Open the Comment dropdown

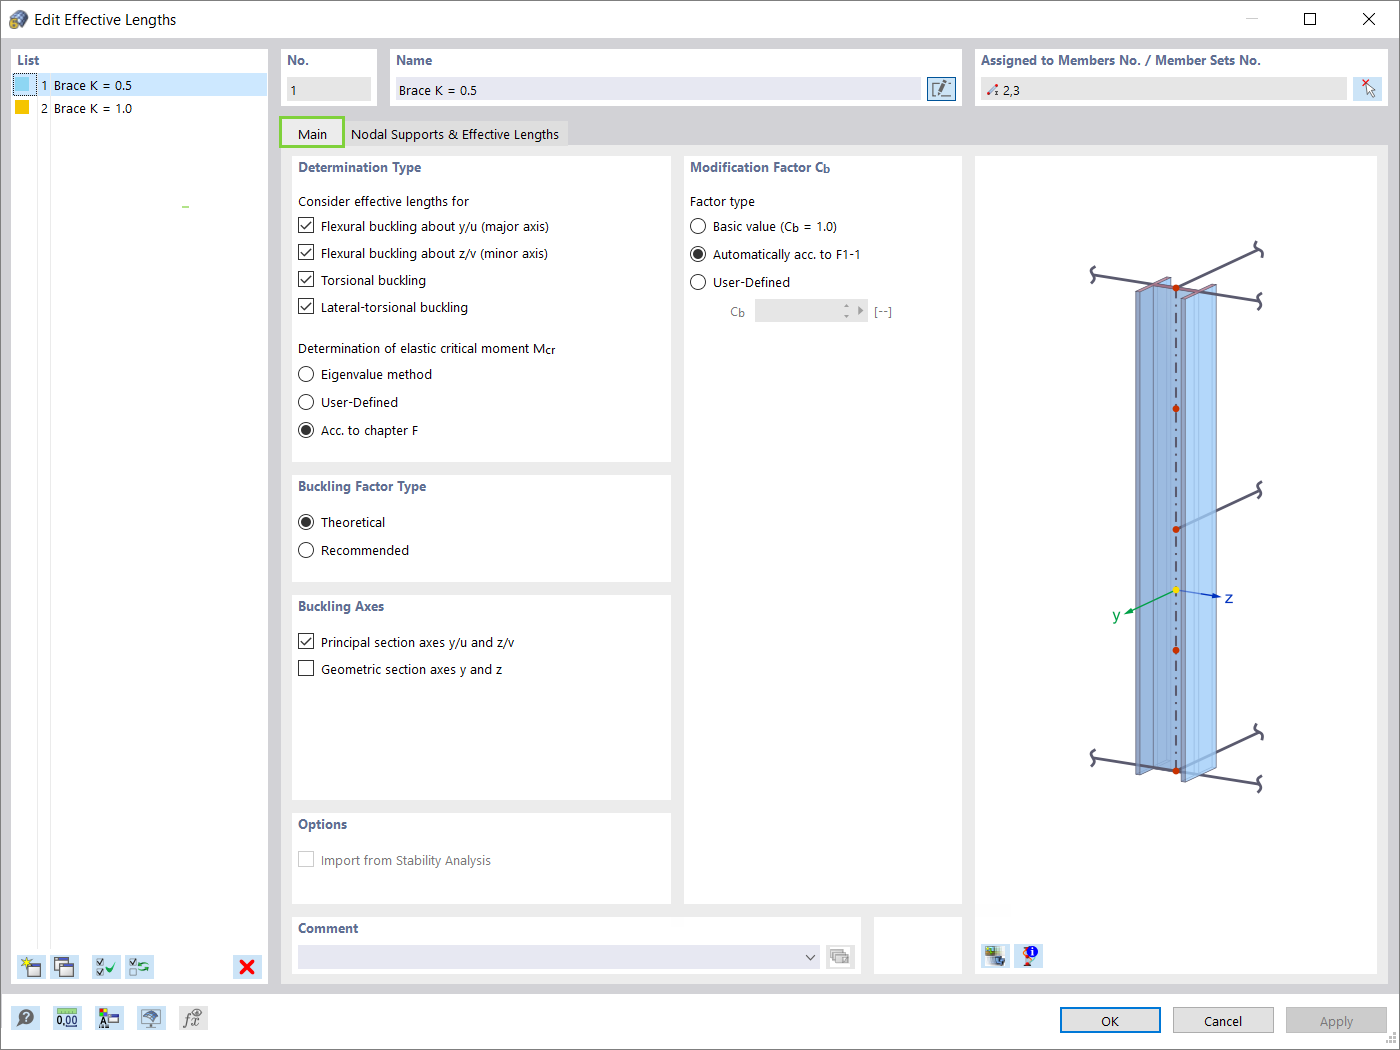[810, 957]
